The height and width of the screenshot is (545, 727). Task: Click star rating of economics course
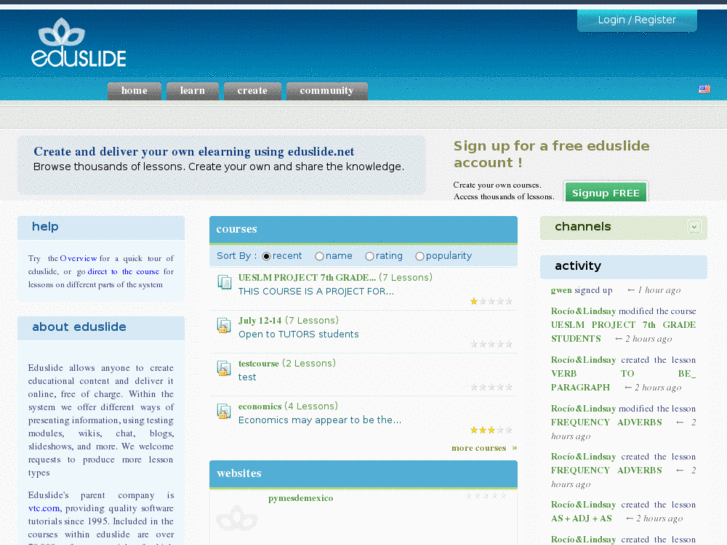pos(491,430)
